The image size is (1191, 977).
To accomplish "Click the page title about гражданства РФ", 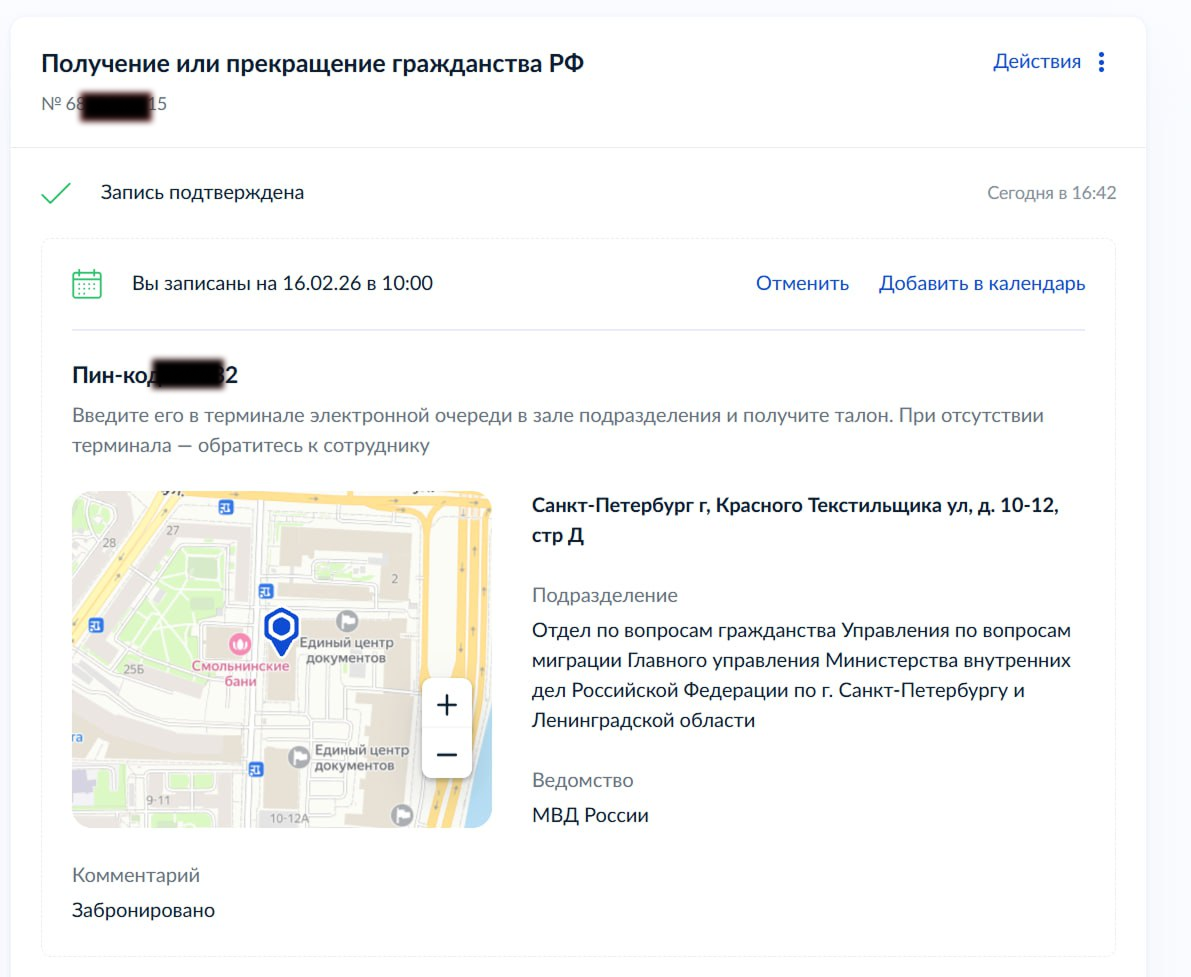I will tap(312, 63).
